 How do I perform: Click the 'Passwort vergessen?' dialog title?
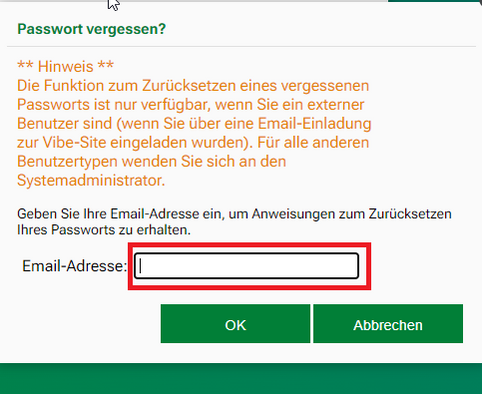[91, 29]
